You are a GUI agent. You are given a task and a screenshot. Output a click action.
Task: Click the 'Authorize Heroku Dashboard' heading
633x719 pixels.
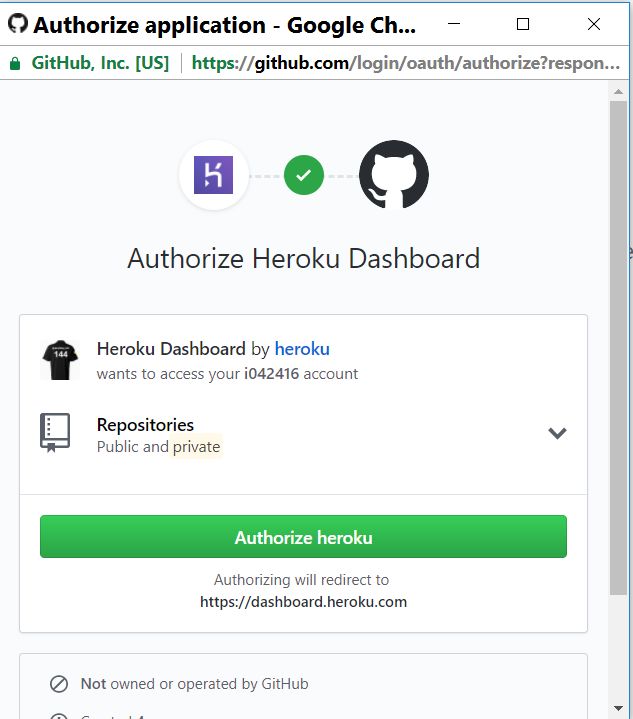pos(304,258)
